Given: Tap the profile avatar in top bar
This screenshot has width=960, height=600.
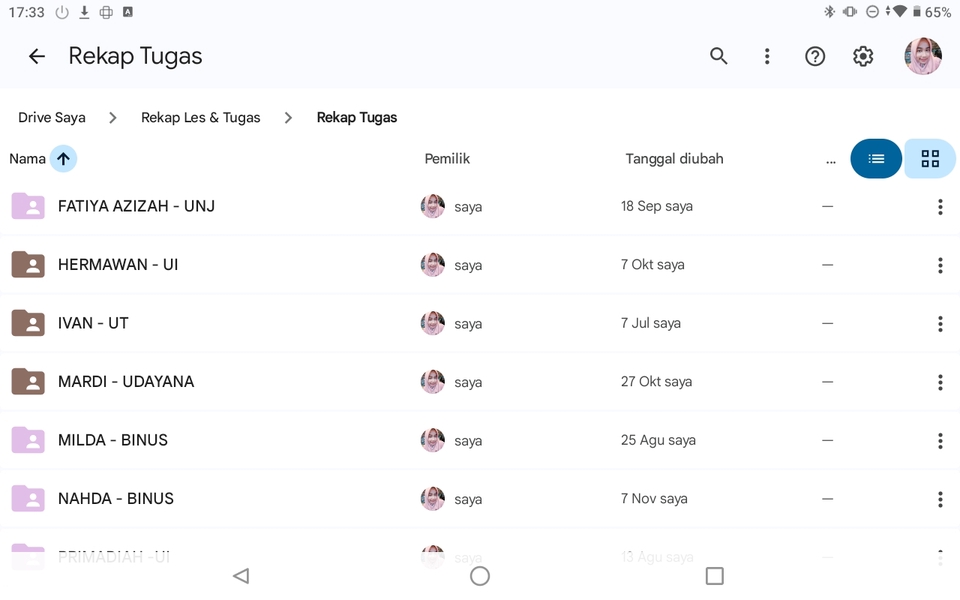Looking at the screenshot, I should pyautogui.click(x=922, y=57).
